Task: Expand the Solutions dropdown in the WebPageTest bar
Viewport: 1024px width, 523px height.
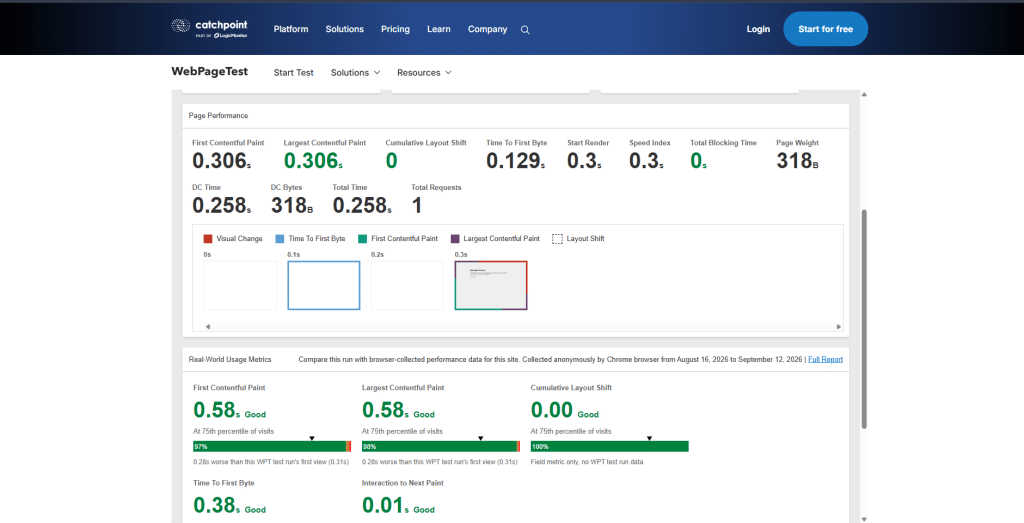Action: coord(355,72)
